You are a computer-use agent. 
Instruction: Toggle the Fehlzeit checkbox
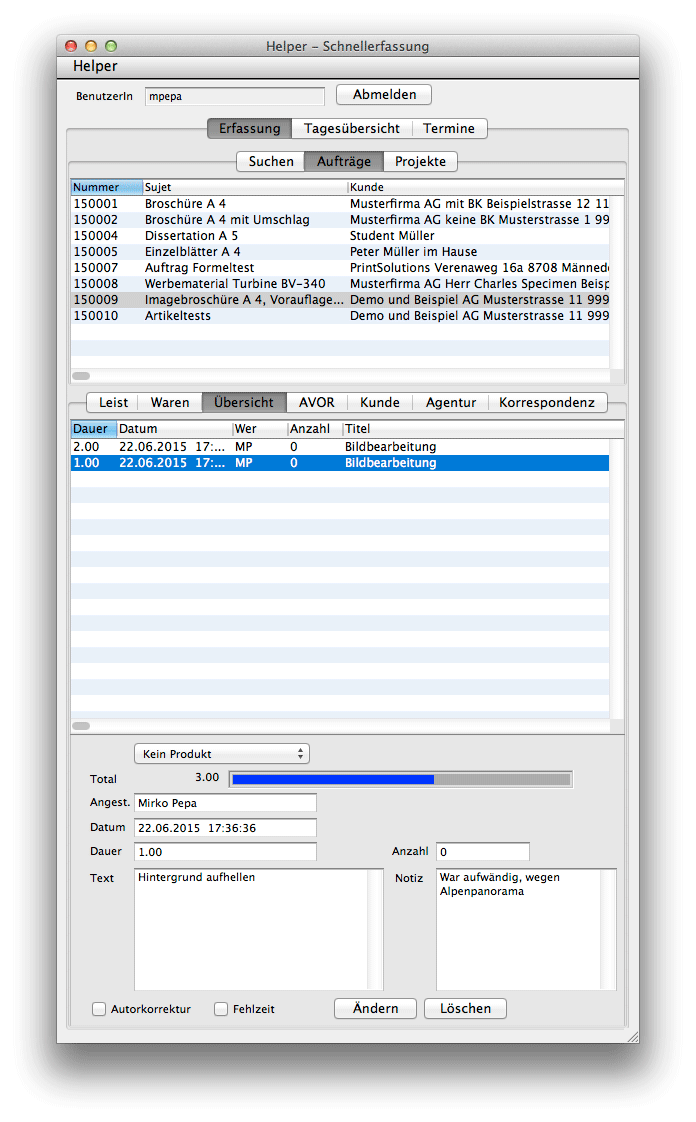point(221,1010)
